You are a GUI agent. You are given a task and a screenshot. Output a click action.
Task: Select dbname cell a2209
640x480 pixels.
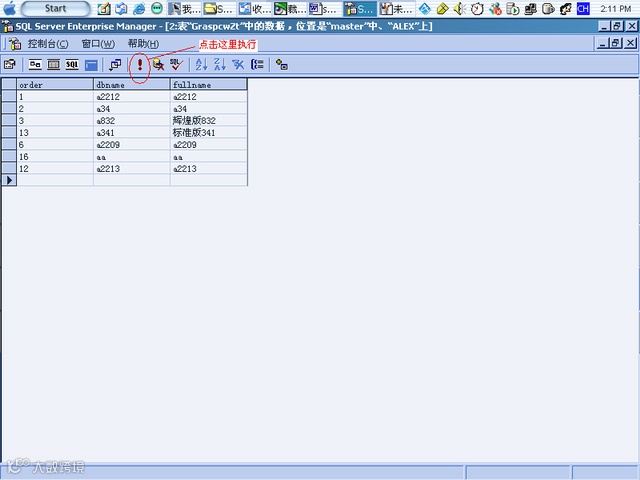(131, 144)
